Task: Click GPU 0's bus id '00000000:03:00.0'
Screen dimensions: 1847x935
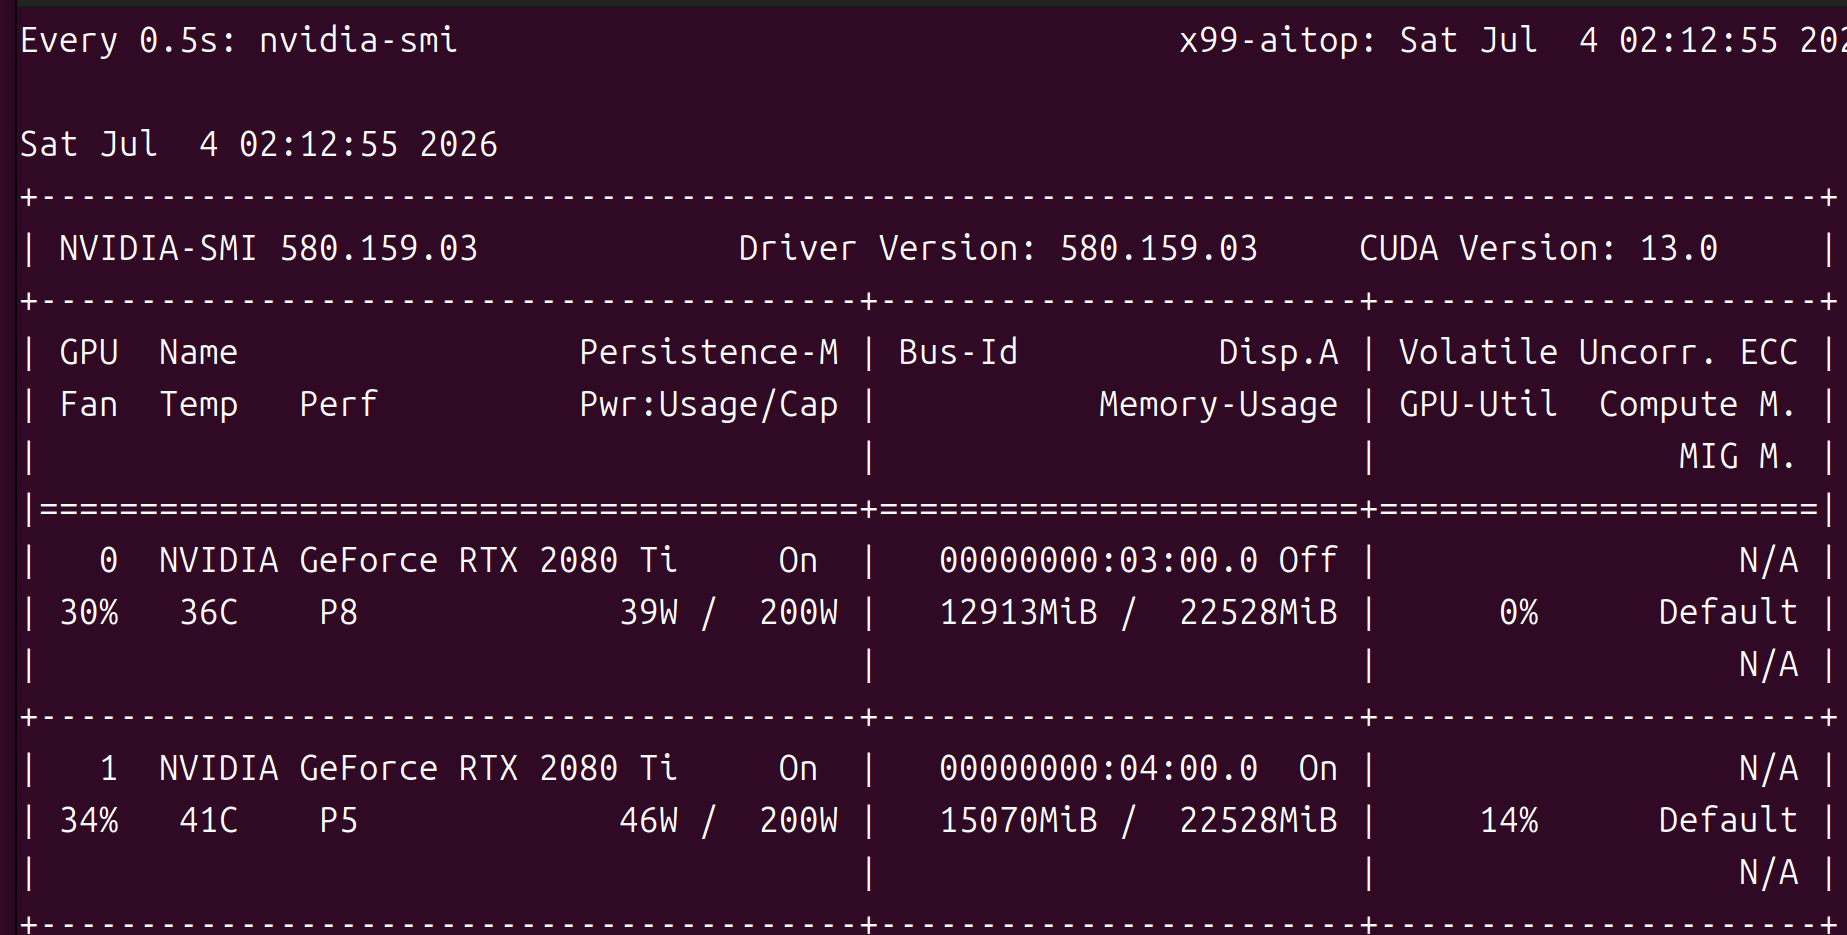Action: point(1098,560)
